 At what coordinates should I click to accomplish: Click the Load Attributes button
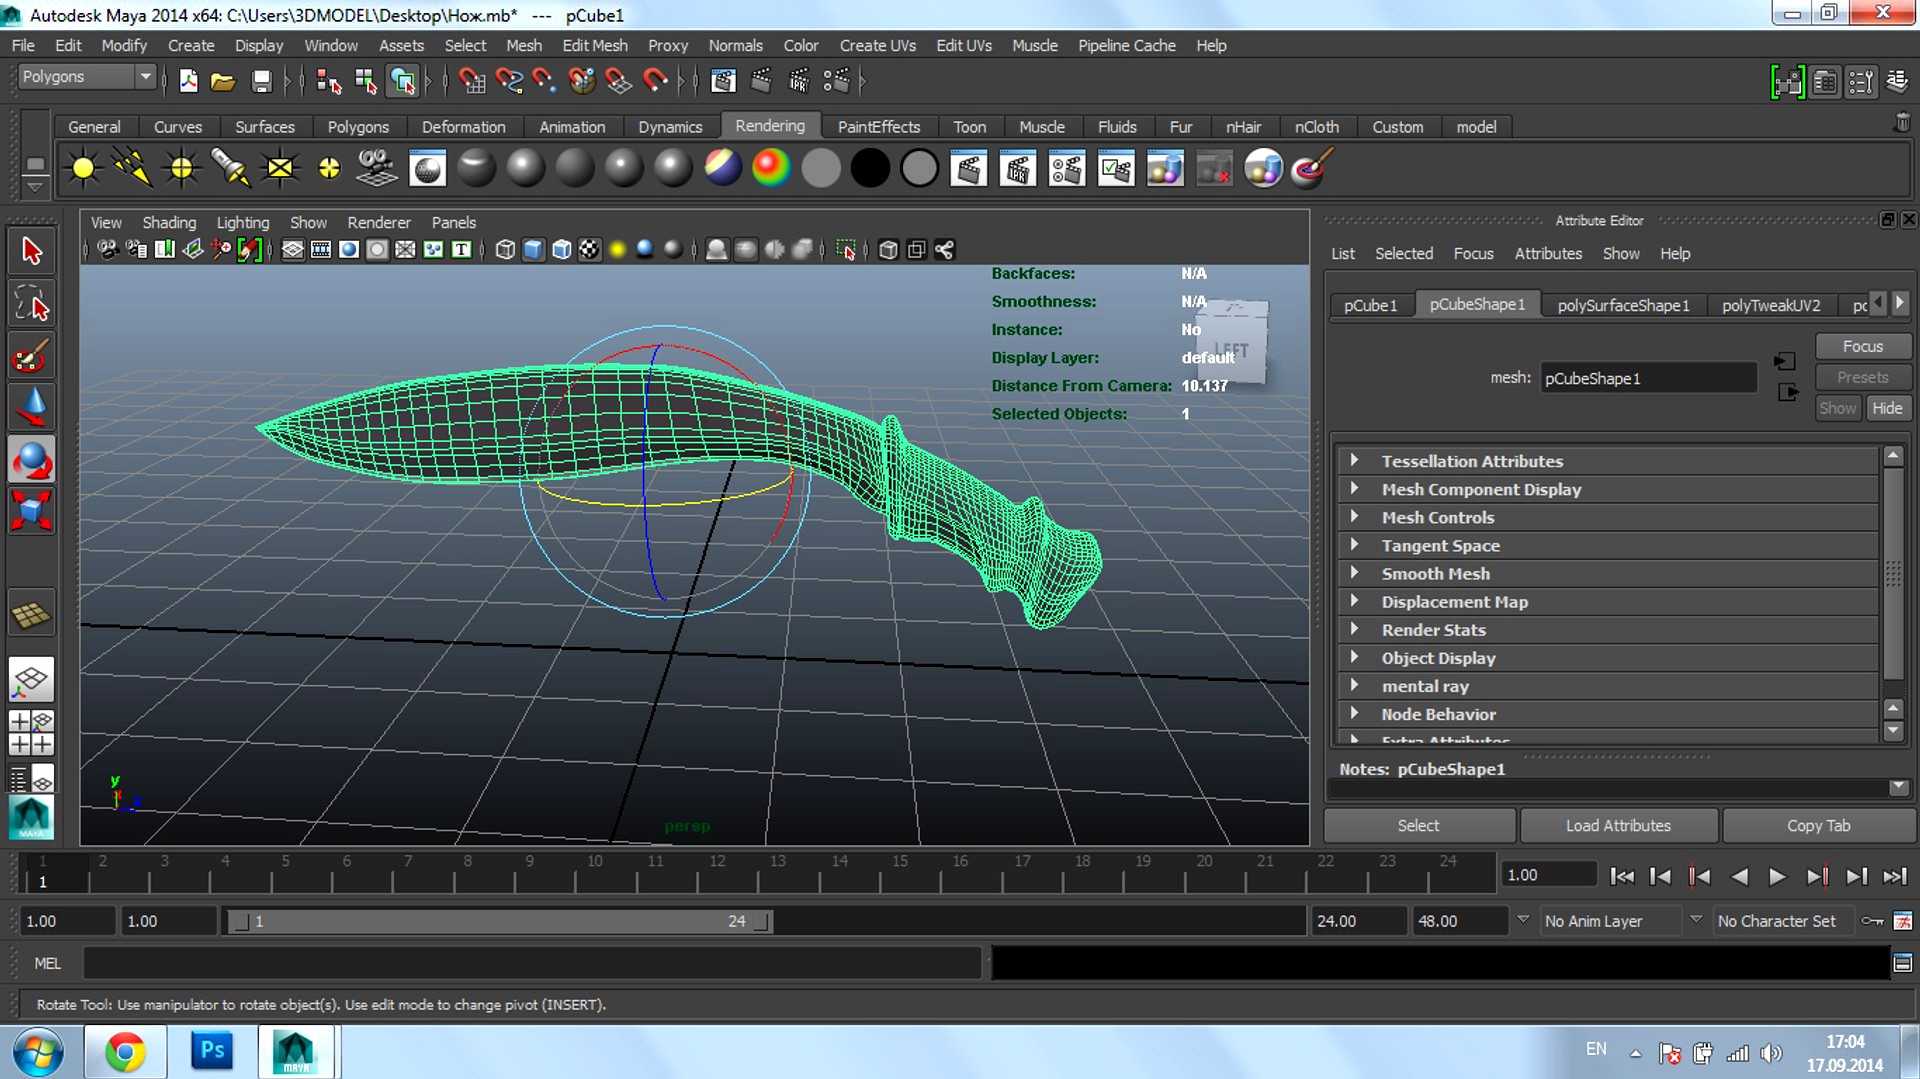pos(1618,825)
